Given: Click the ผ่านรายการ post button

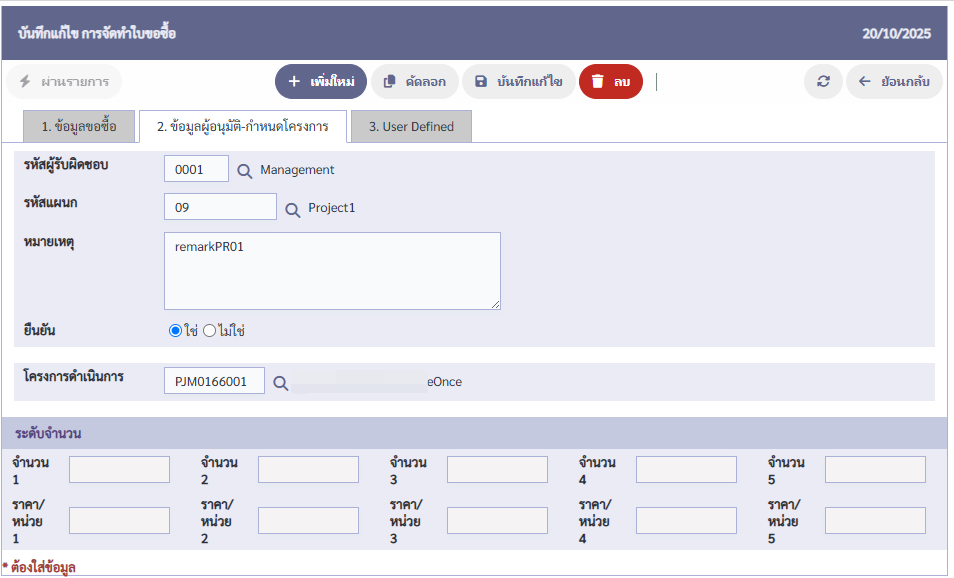Looking at the screenshot, I should (x=64, y=81).
